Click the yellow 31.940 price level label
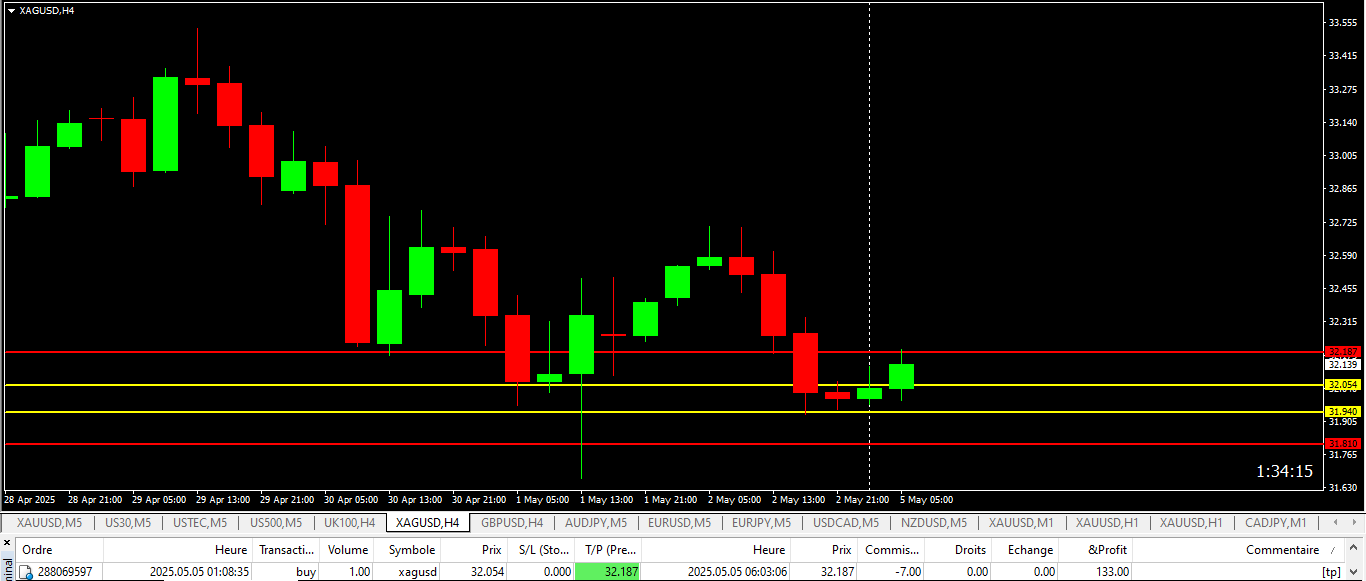This screenshot has height=581, width=1366. 1342,411
